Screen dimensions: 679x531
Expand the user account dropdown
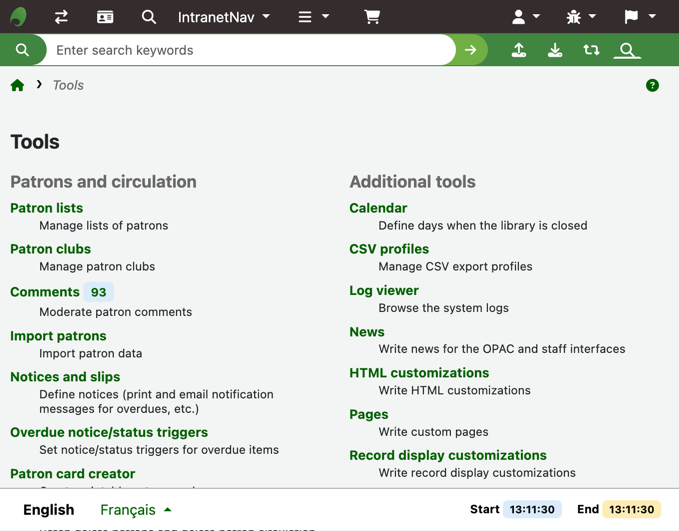tap(526, 17)
